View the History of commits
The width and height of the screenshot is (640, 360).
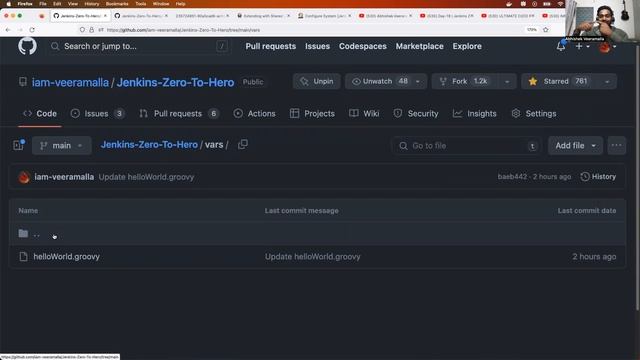pos(598,177)
